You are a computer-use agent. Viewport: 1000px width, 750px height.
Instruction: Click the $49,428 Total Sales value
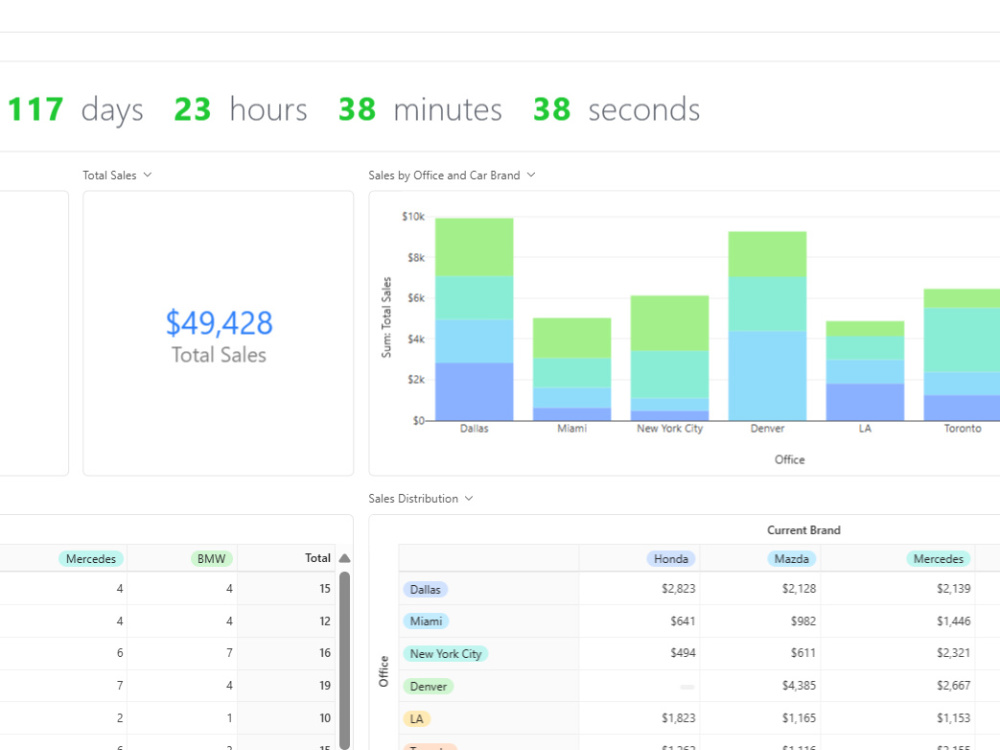[219, 323]
